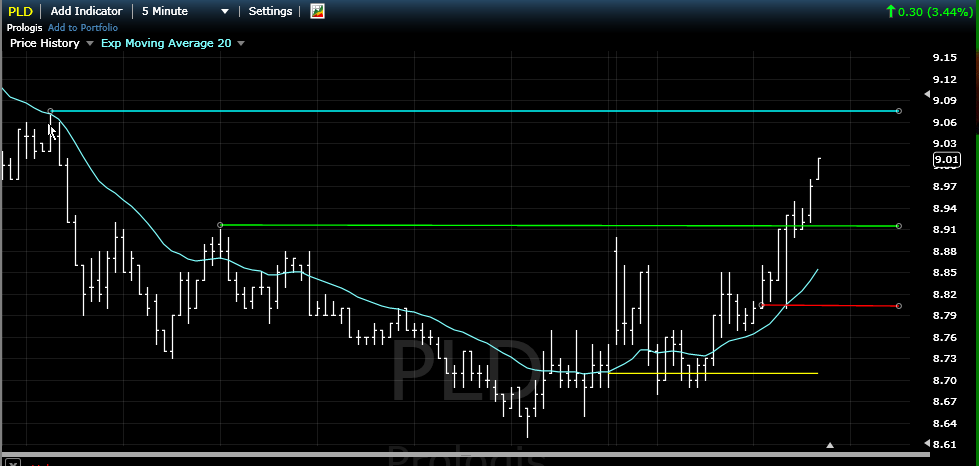Click the Add to Portfolio link
The width and height of the screenshot is (979, 466).
coord(82,27)
